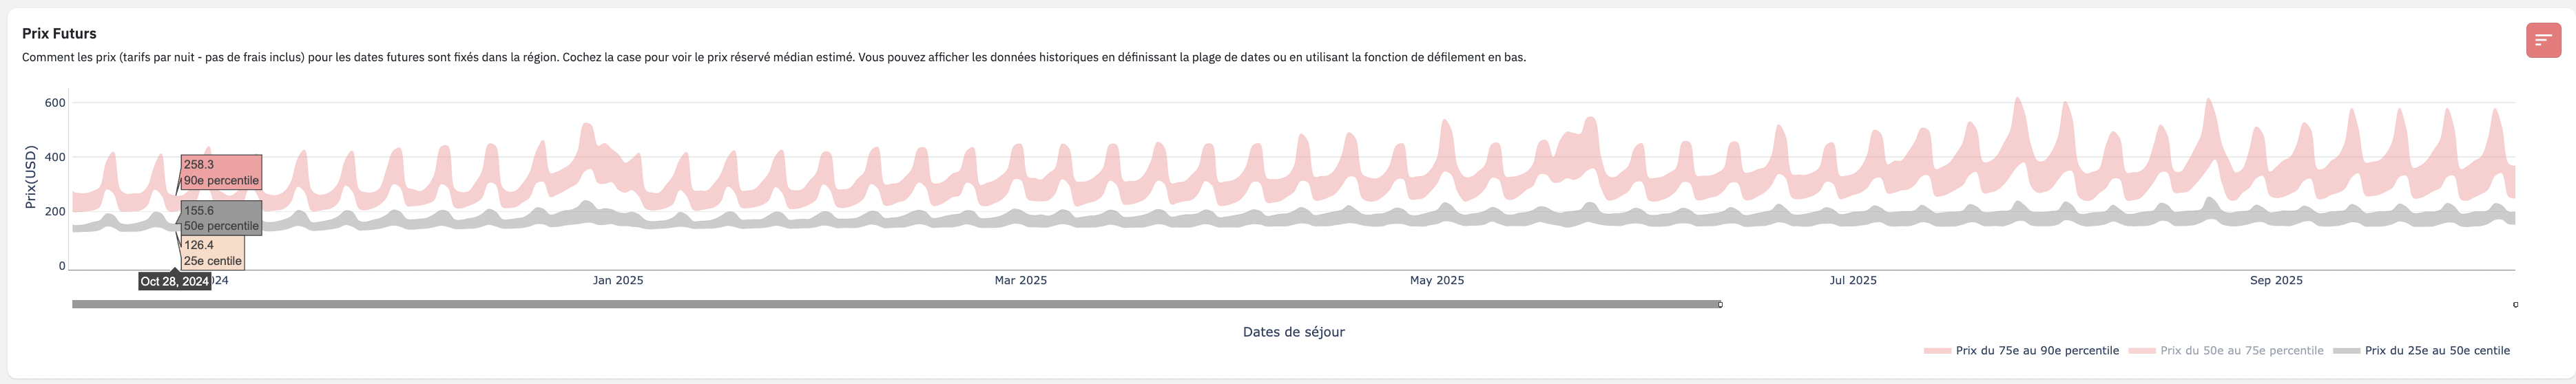
Task: Click the 'Mar 2025' x-axis label
Action: pos(1020,281)
